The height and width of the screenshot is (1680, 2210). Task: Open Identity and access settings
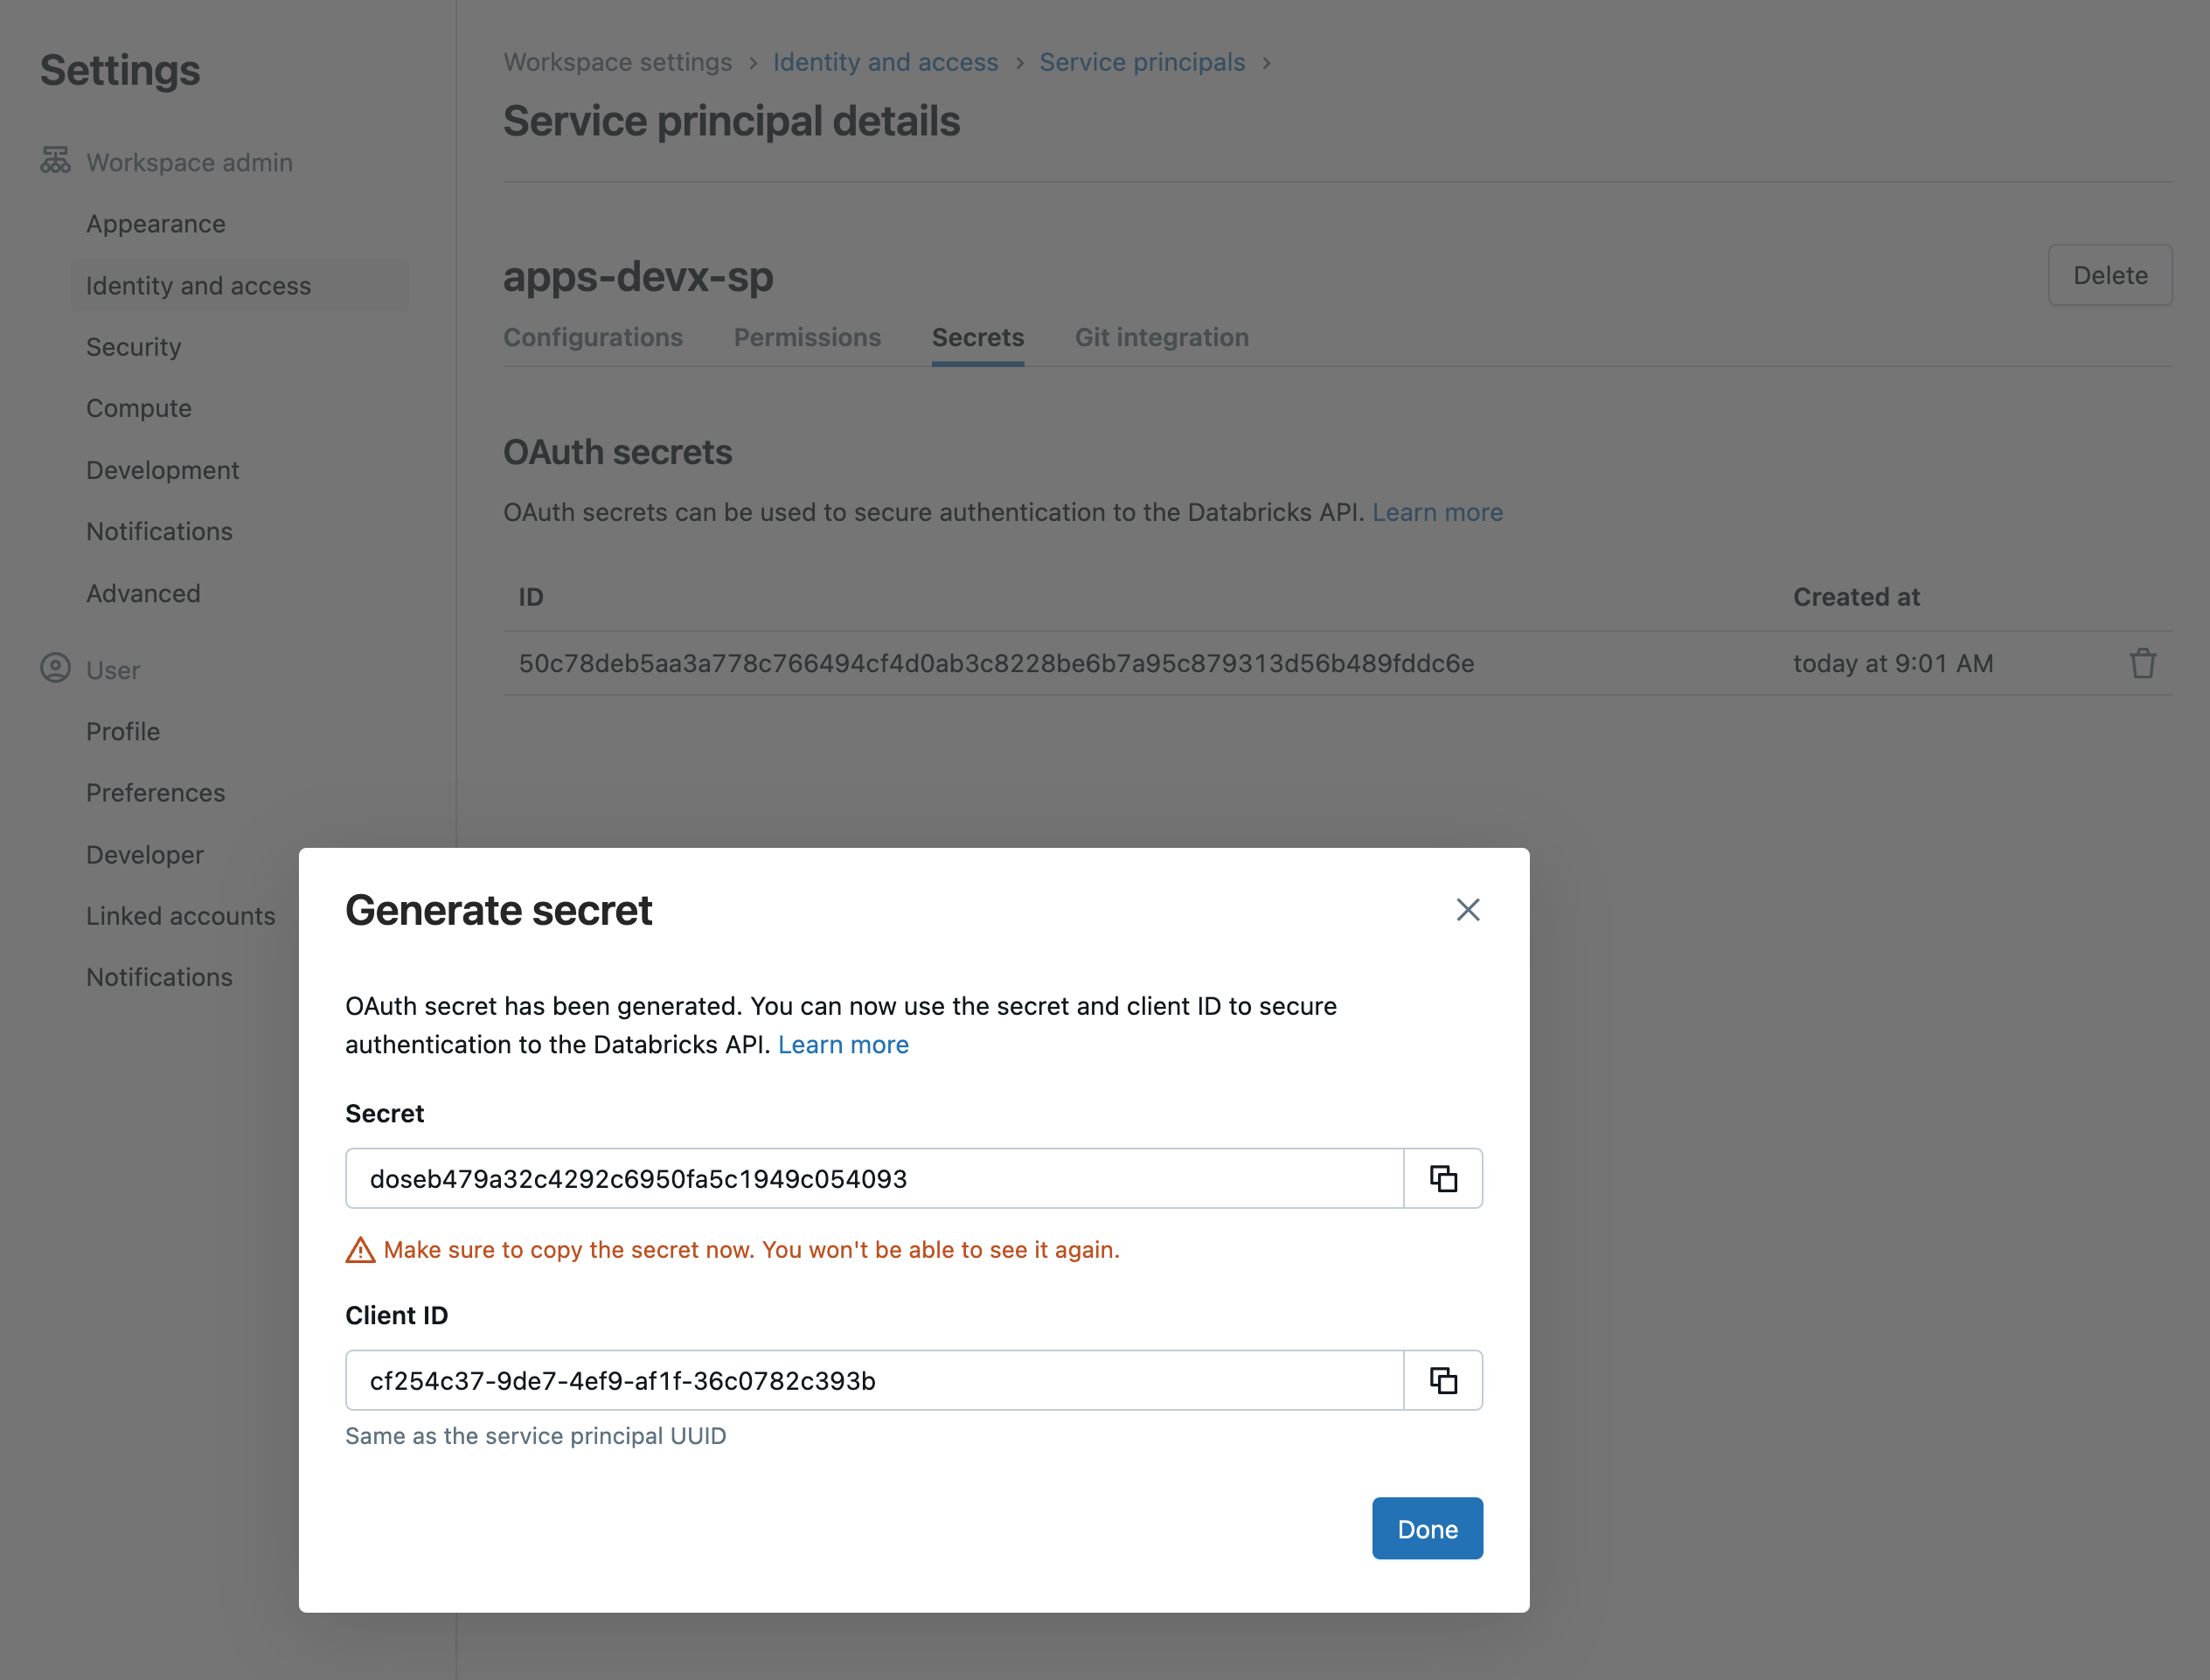tap(198, 284)
